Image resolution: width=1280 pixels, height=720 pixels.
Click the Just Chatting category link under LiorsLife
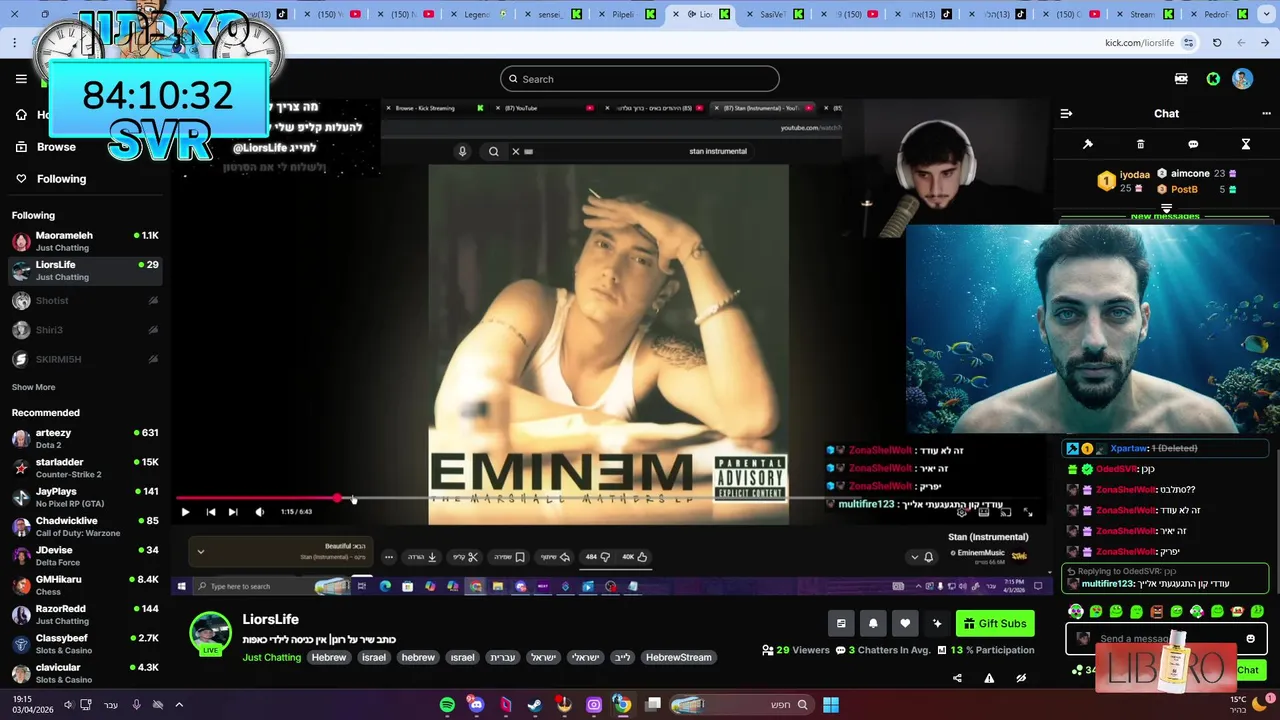pos(271,657)
